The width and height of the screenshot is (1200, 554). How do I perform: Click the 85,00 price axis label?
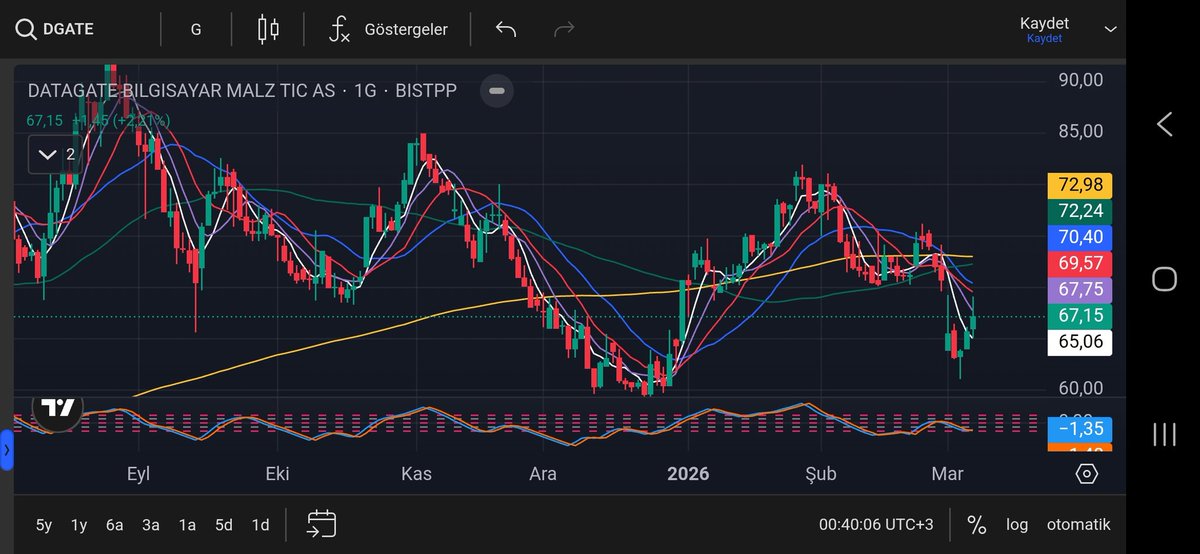tap(1080, 131)
